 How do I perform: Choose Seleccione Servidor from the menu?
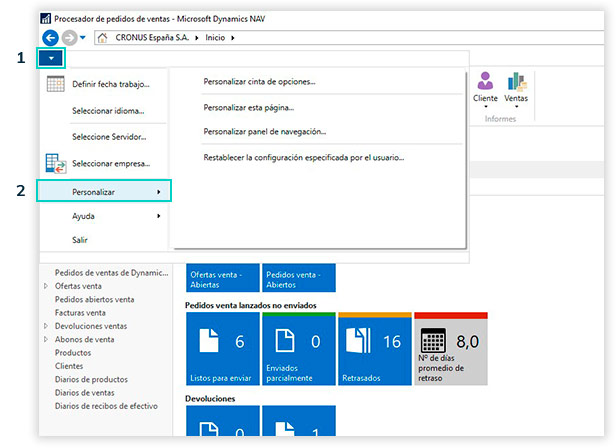pyautogui.click(x=109, y=137)
